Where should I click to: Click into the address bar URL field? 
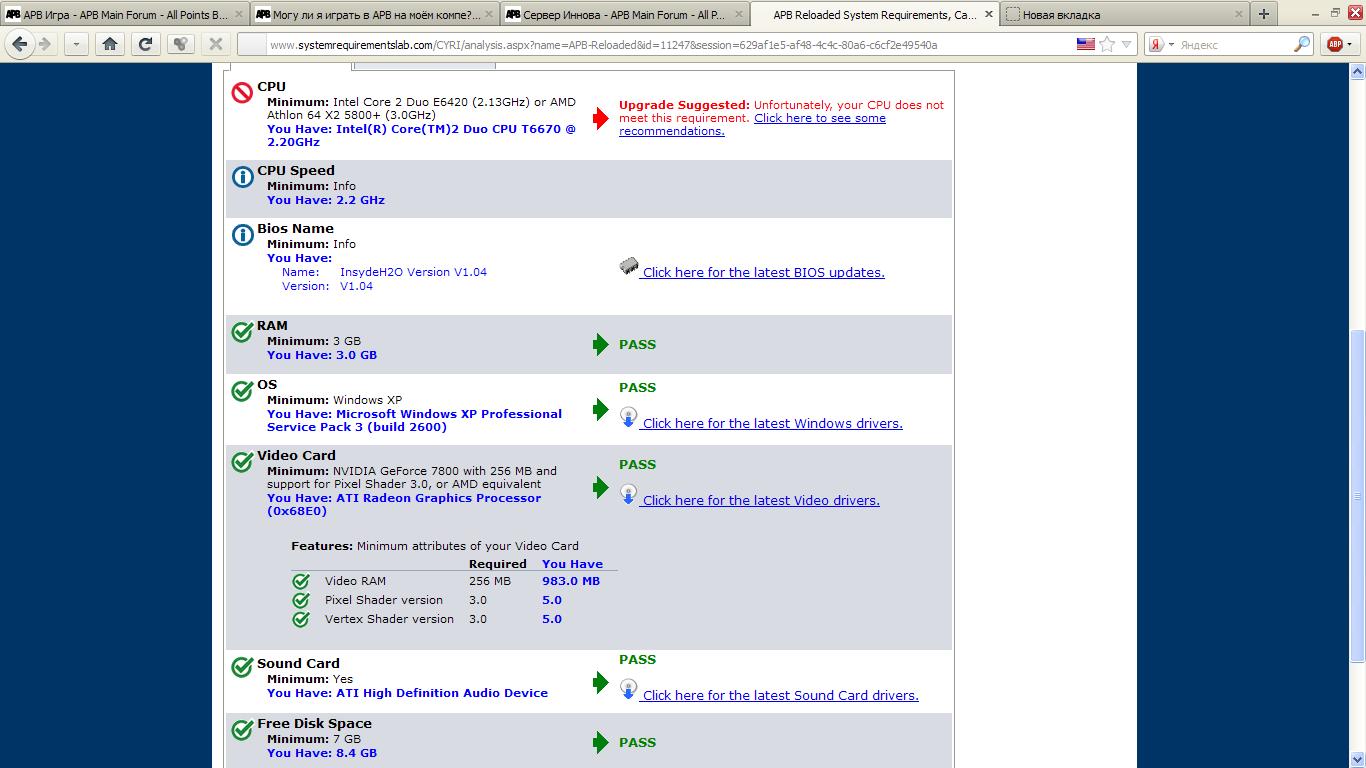click(x=650, y=45)
